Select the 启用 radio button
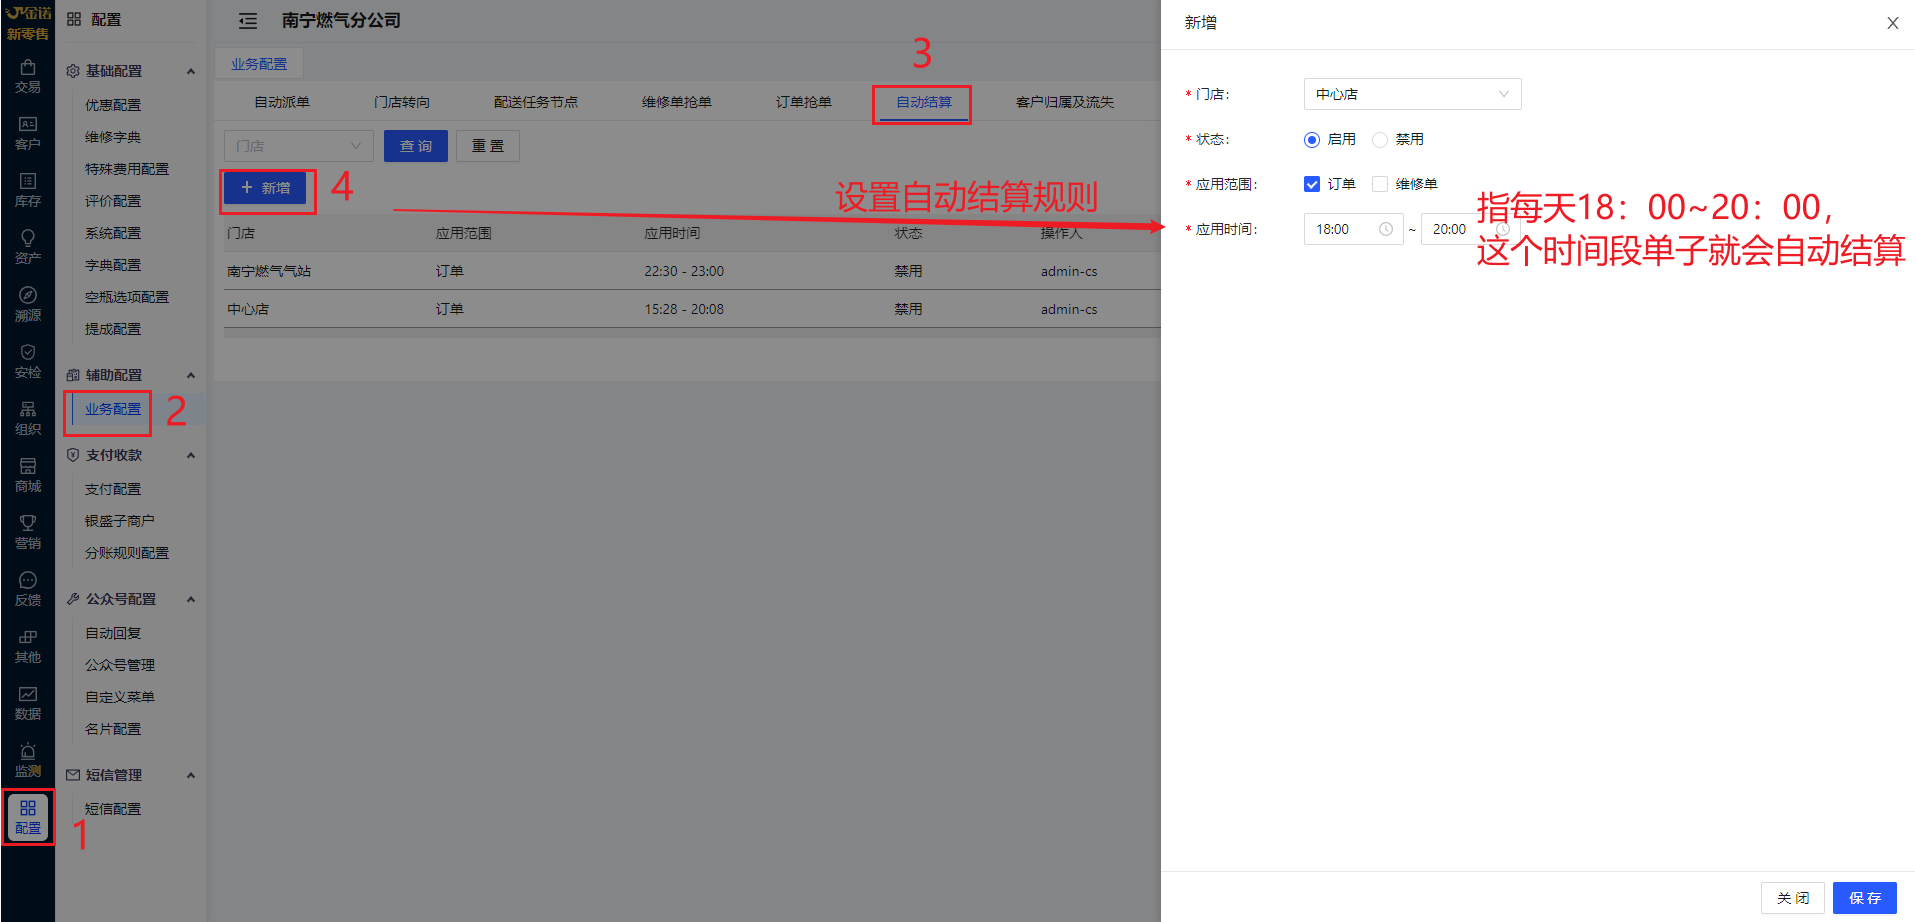The width and height of the screenshot is (1915, 922). click(x=1312, y=140)
